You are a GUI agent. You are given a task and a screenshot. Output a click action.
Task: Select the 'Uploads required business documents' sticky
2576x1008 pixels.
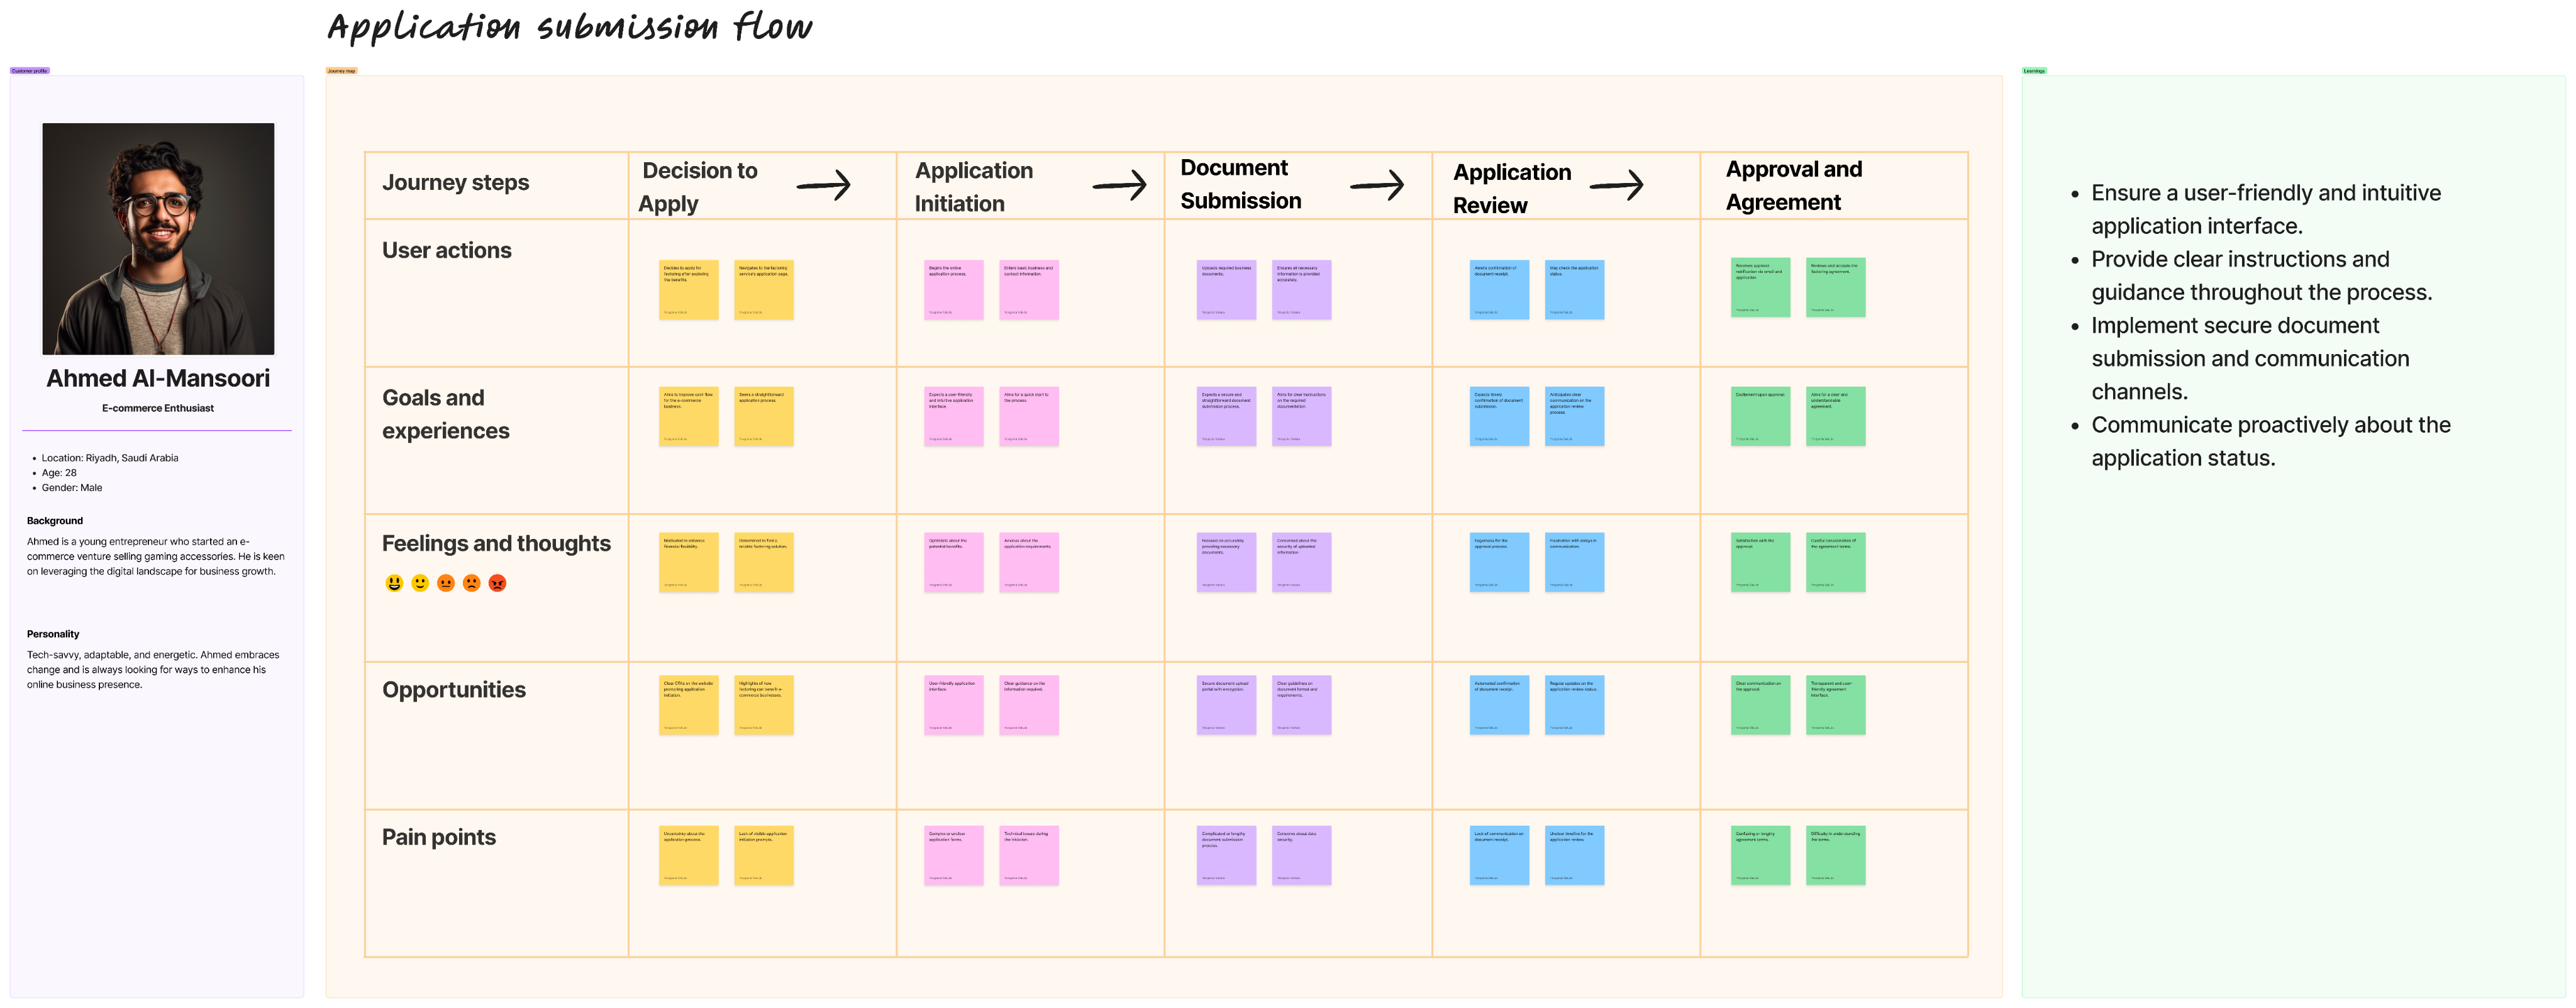[1227, 290]
